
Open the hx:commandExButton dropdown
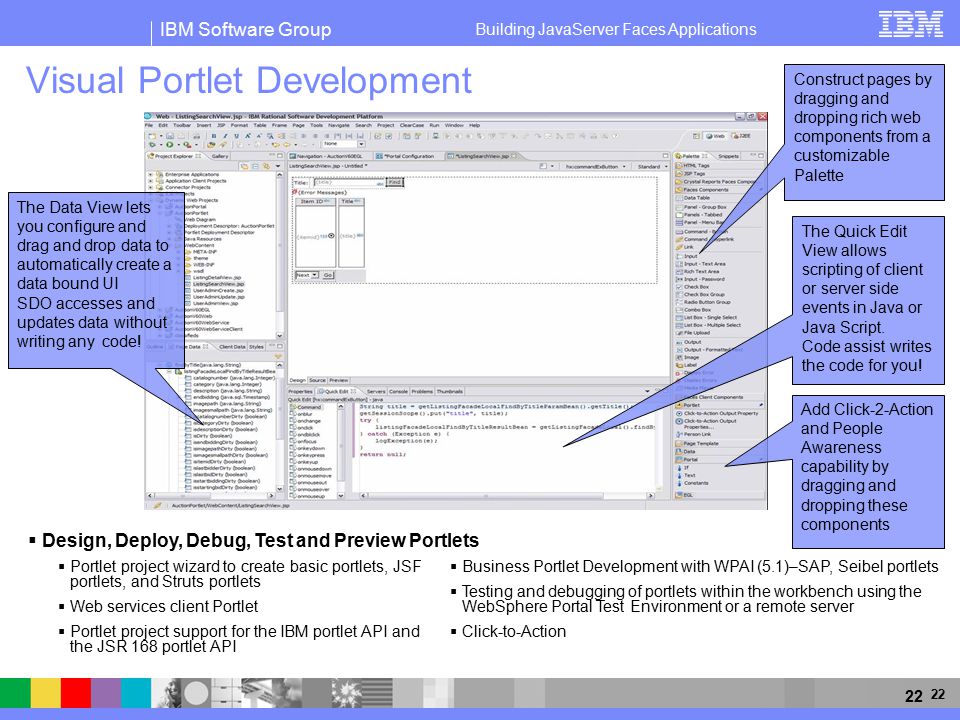coord(595,167)
